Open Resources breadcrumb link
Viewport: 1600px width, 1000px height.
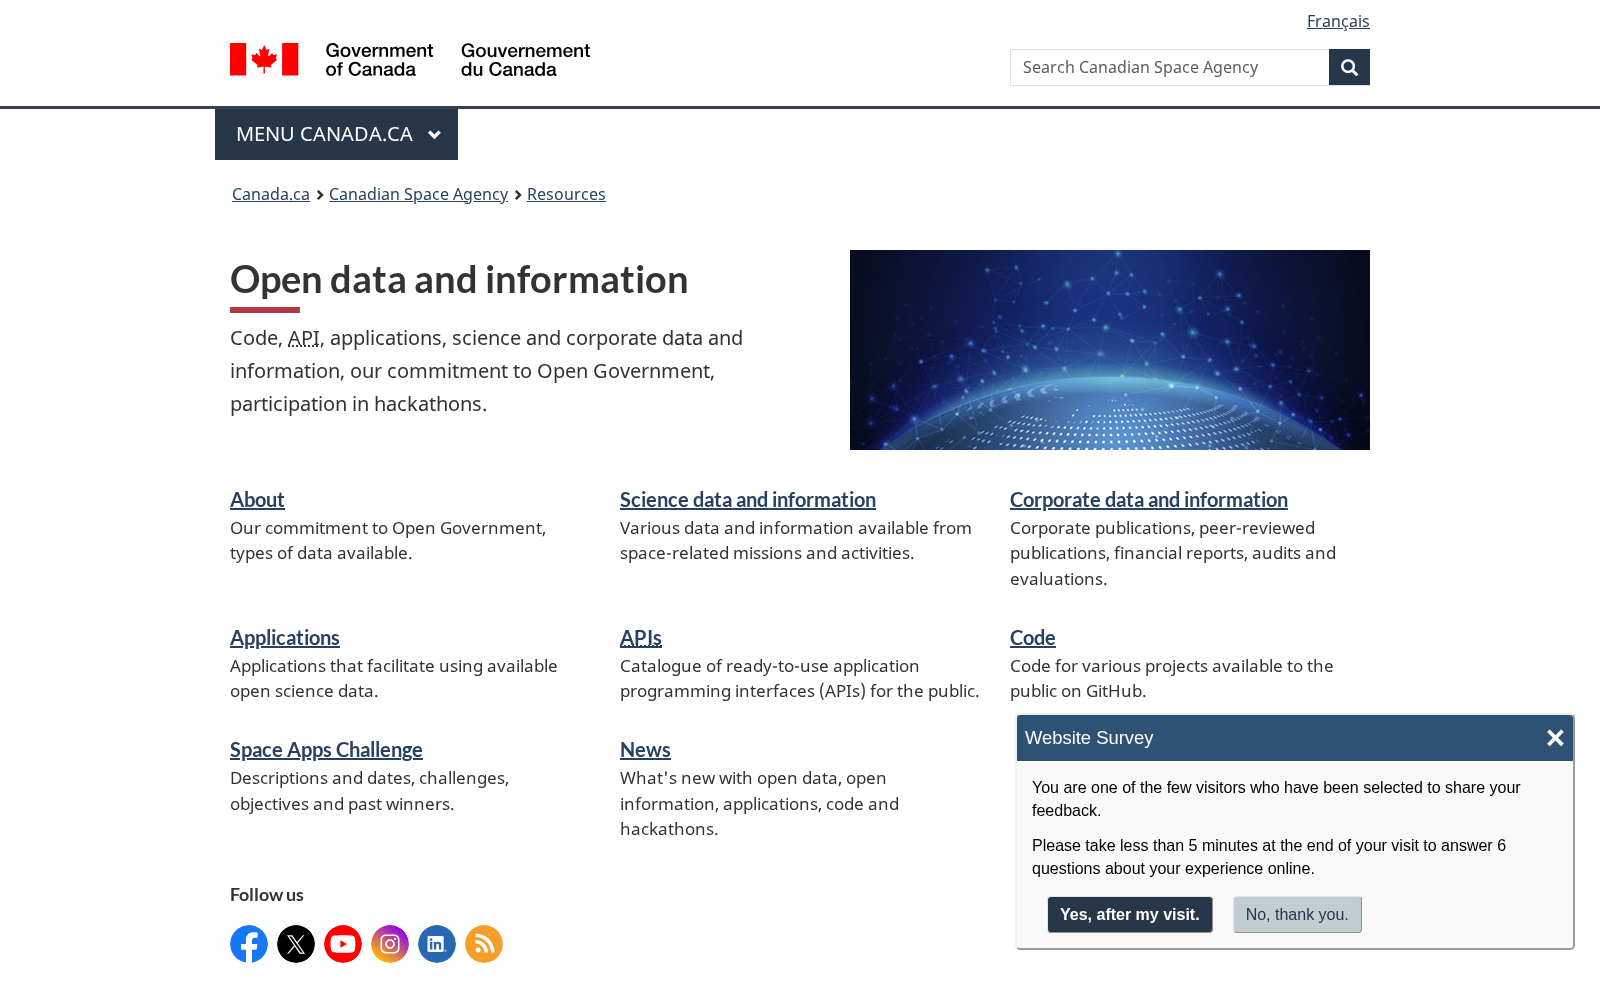coord(566,194)
